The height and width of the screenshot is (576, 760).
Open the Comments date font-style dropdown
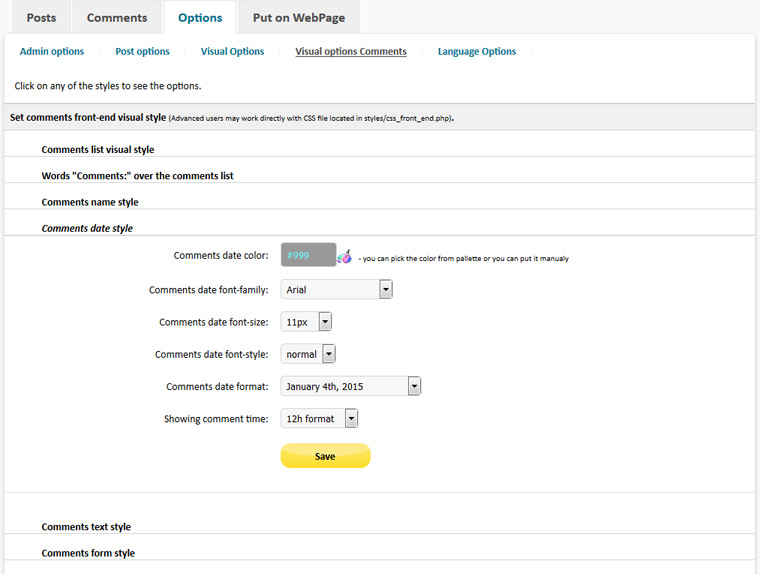point(308,354)
